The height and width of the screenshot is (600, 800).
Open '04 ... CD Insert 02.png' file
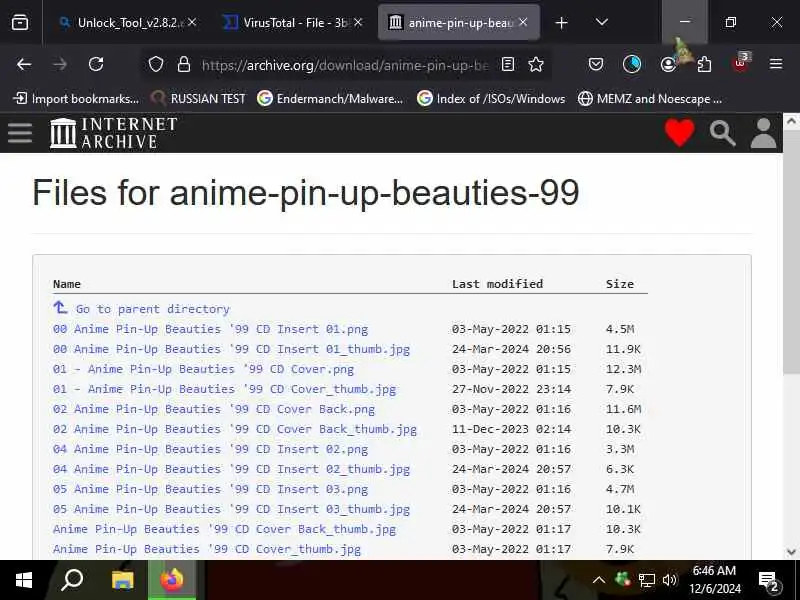coord(210,449)
